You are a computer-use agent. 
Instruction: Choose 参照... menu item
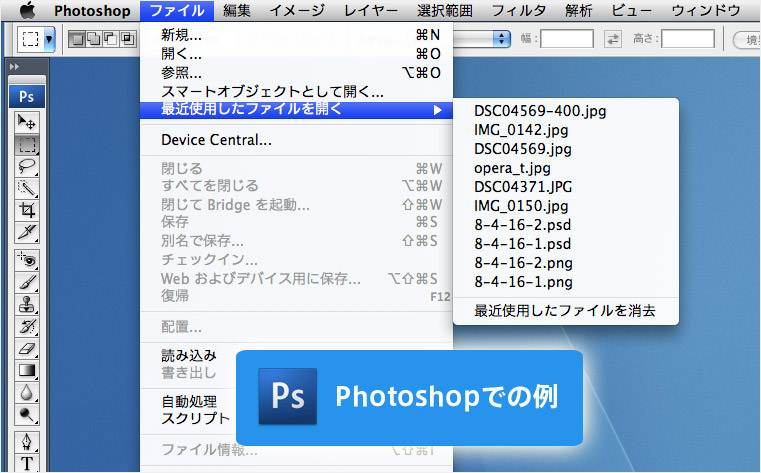tap(296, 73)
